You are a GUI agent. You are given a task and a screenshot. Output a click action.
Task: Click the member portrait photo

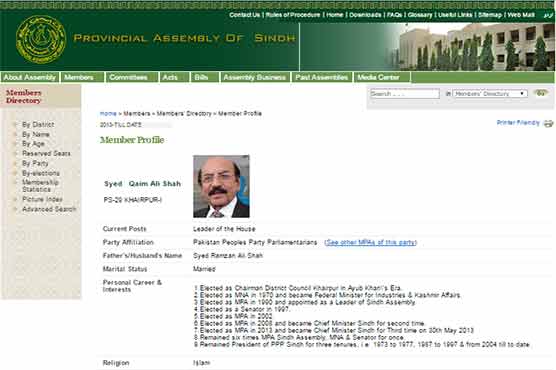(x=221, y=186)
